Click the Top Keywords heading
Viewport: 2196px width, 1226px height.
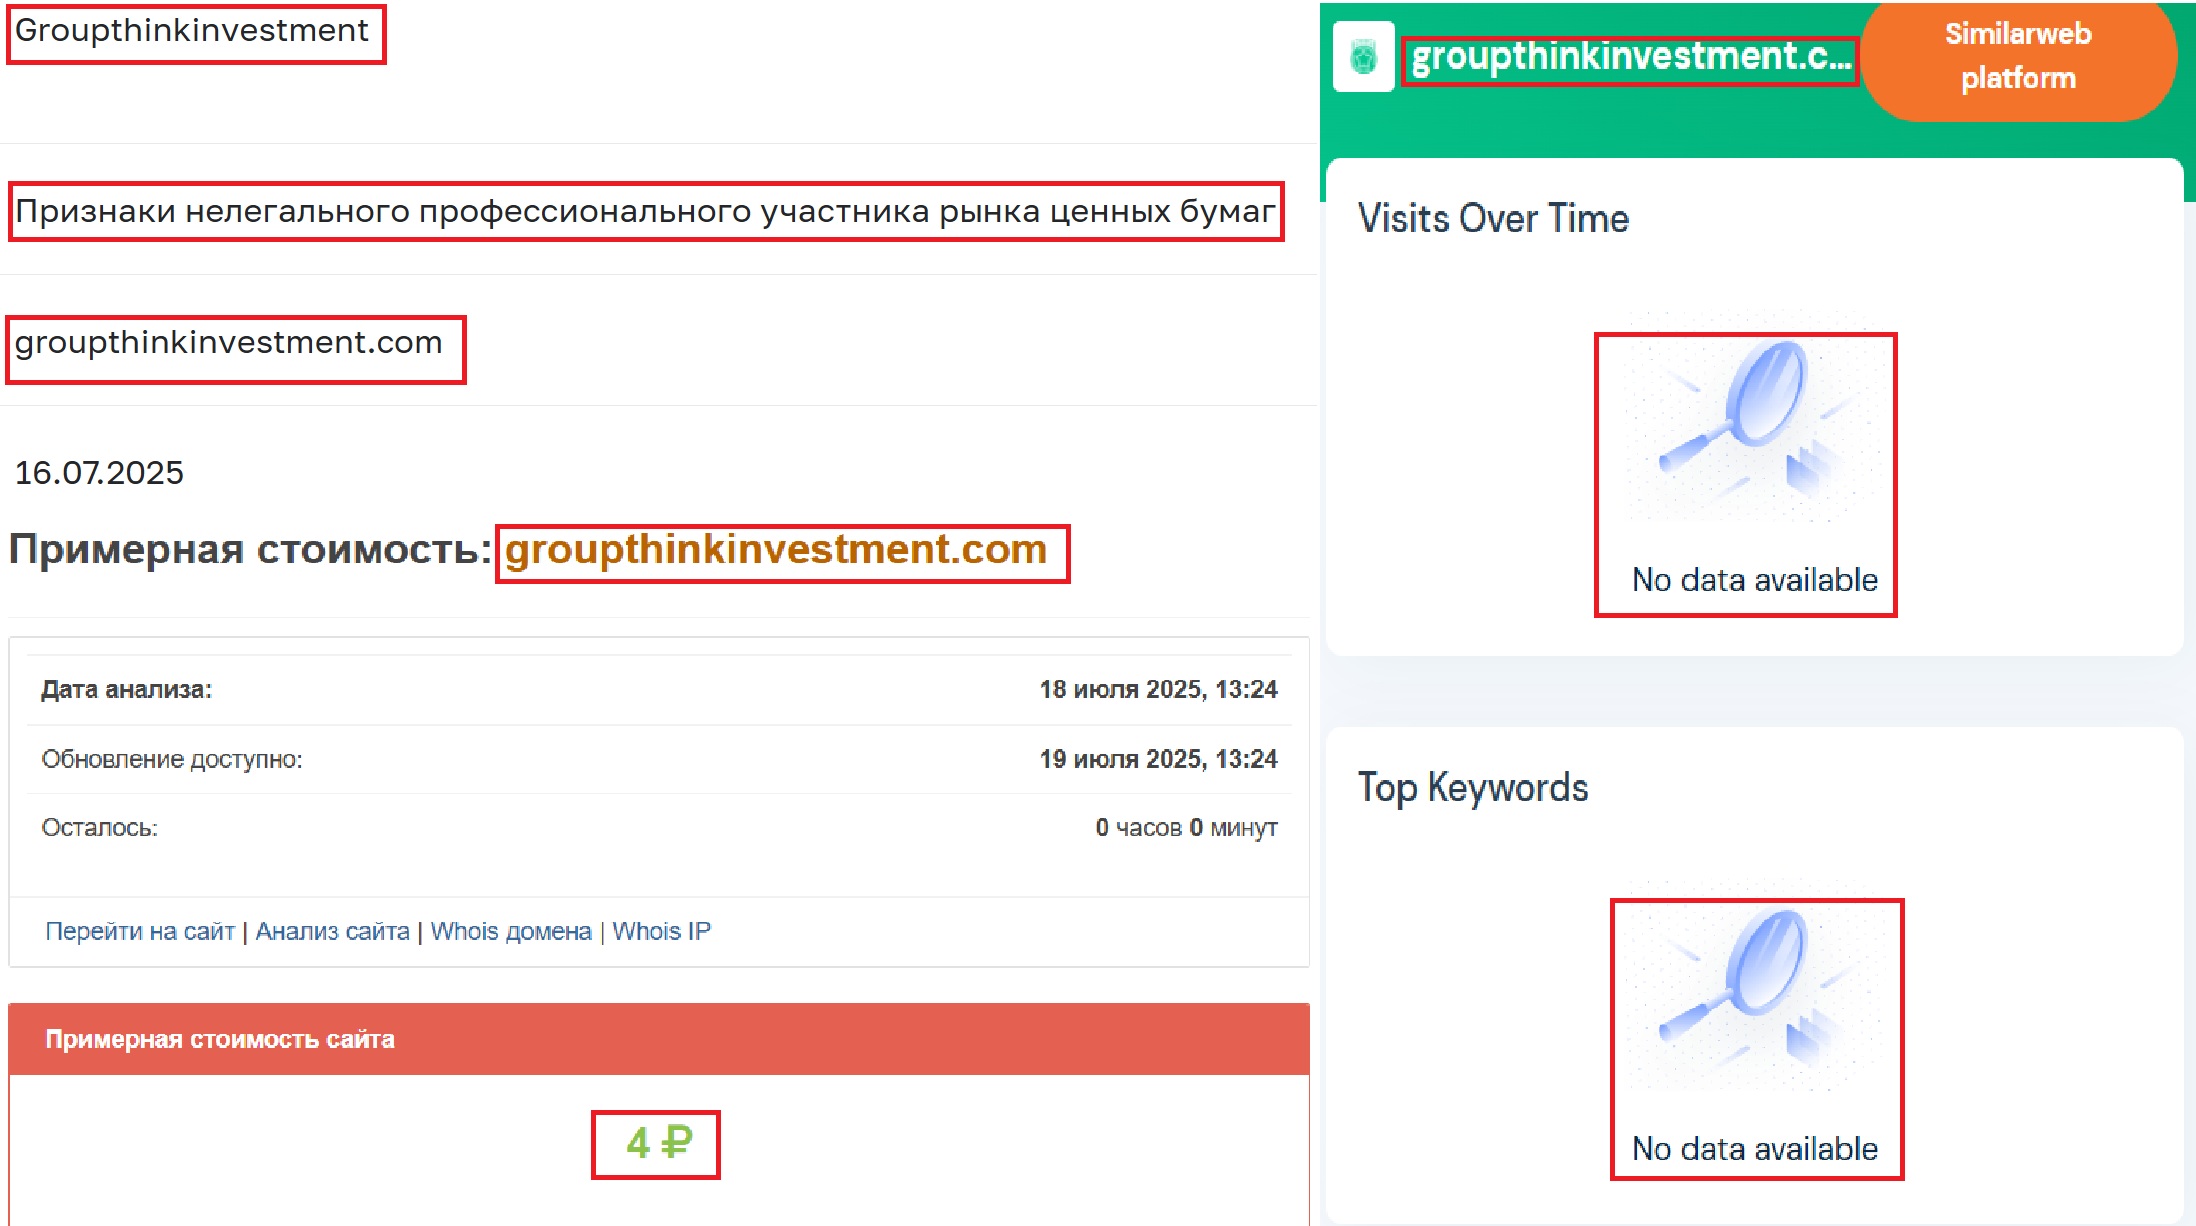(1473, 787)
